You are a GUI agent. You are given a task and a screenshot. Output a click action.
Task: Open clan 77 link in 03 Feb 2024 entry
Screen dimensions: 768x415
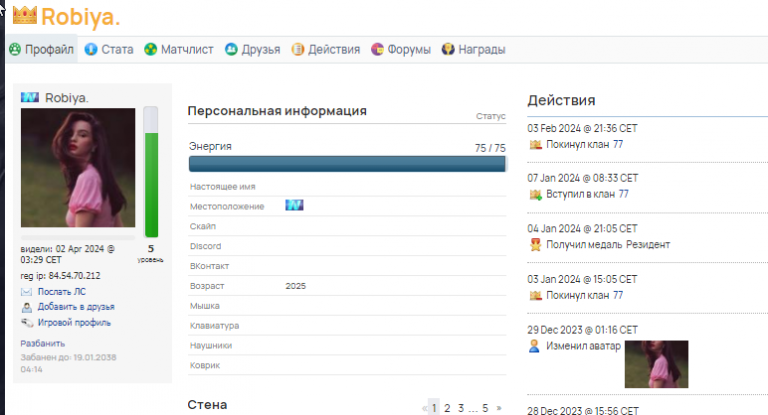pyautogui.click(x=618, y=145)
